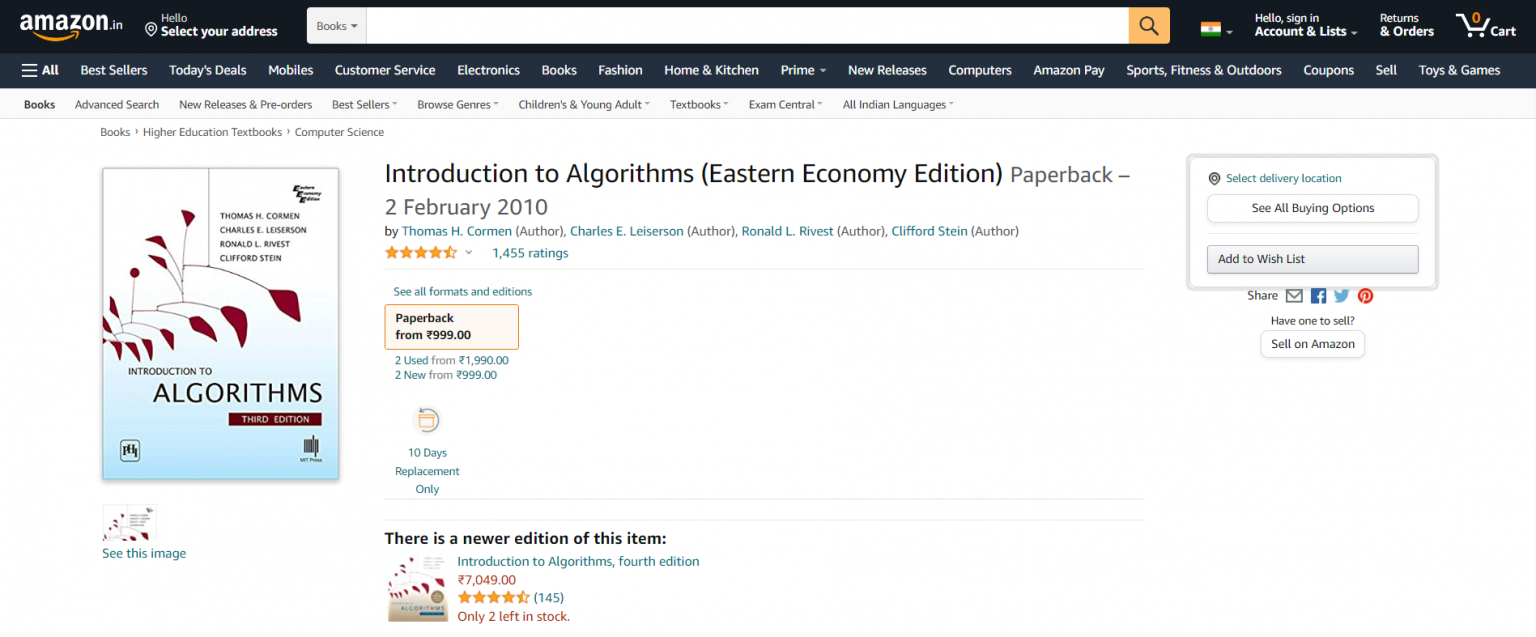The image size is (1536, 637).
Task: Select the Paperback format option
Action: 451,327
